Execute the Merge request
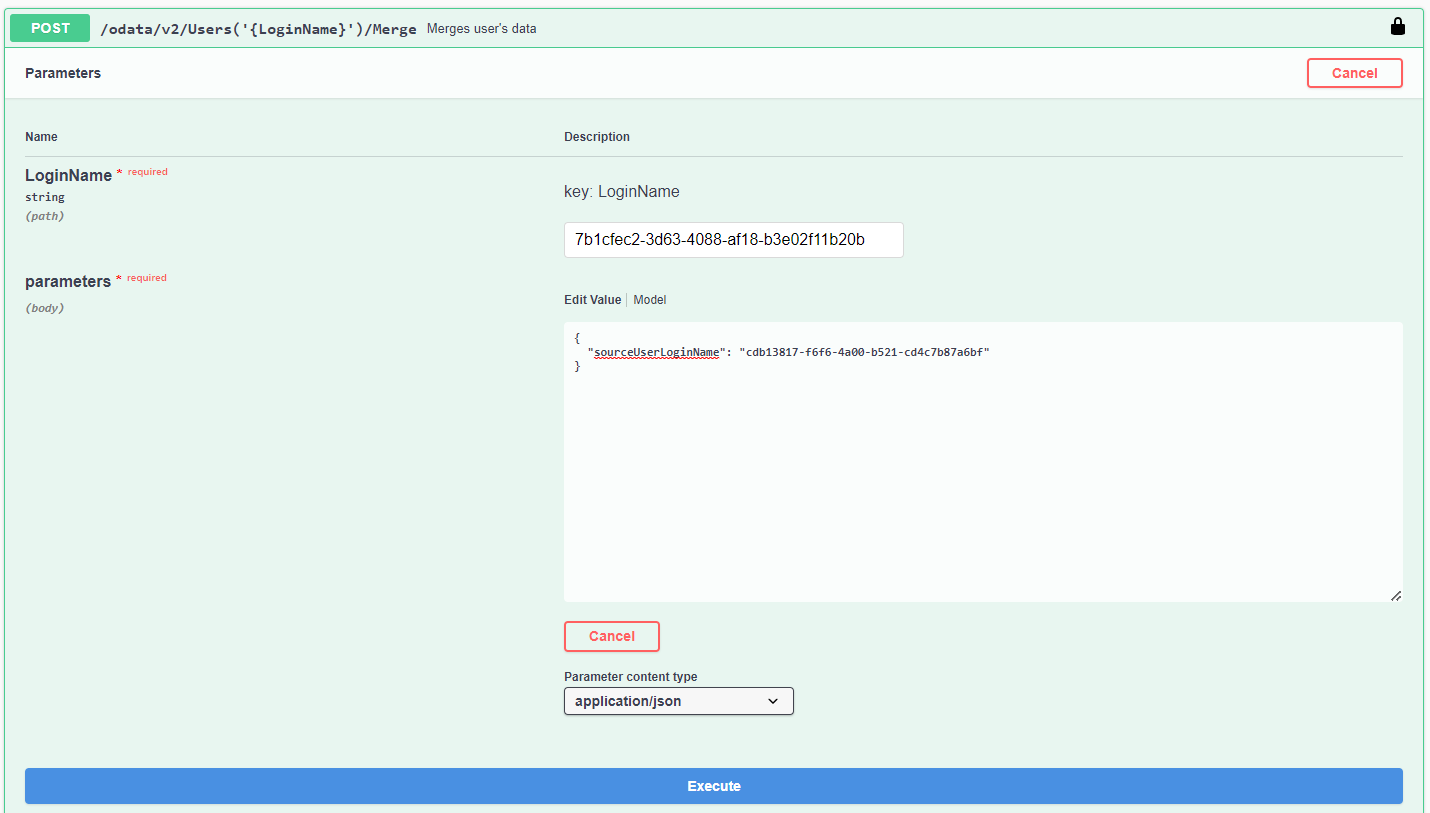Image resolution: width=1430 pixels, height=813 pixels. (714, 786)
